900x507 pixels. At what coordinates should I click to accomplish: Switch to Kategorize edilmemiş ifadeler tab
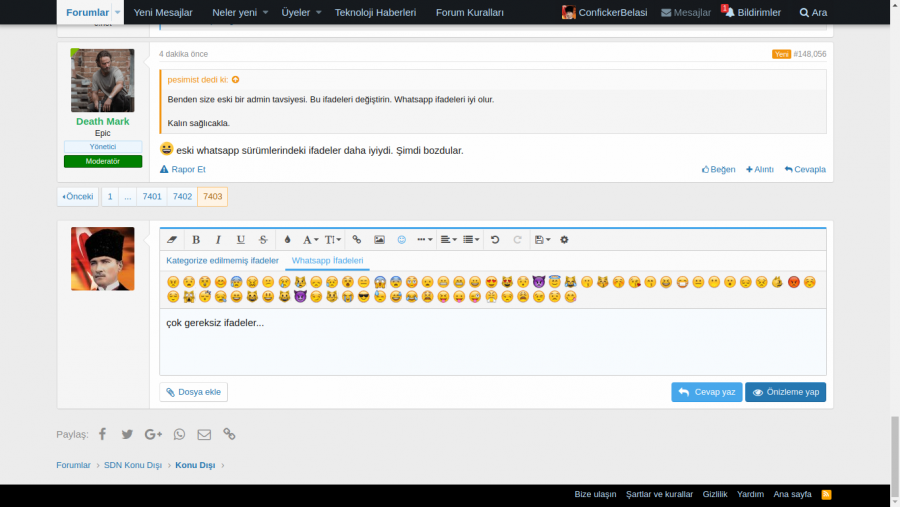pos(222,260)
